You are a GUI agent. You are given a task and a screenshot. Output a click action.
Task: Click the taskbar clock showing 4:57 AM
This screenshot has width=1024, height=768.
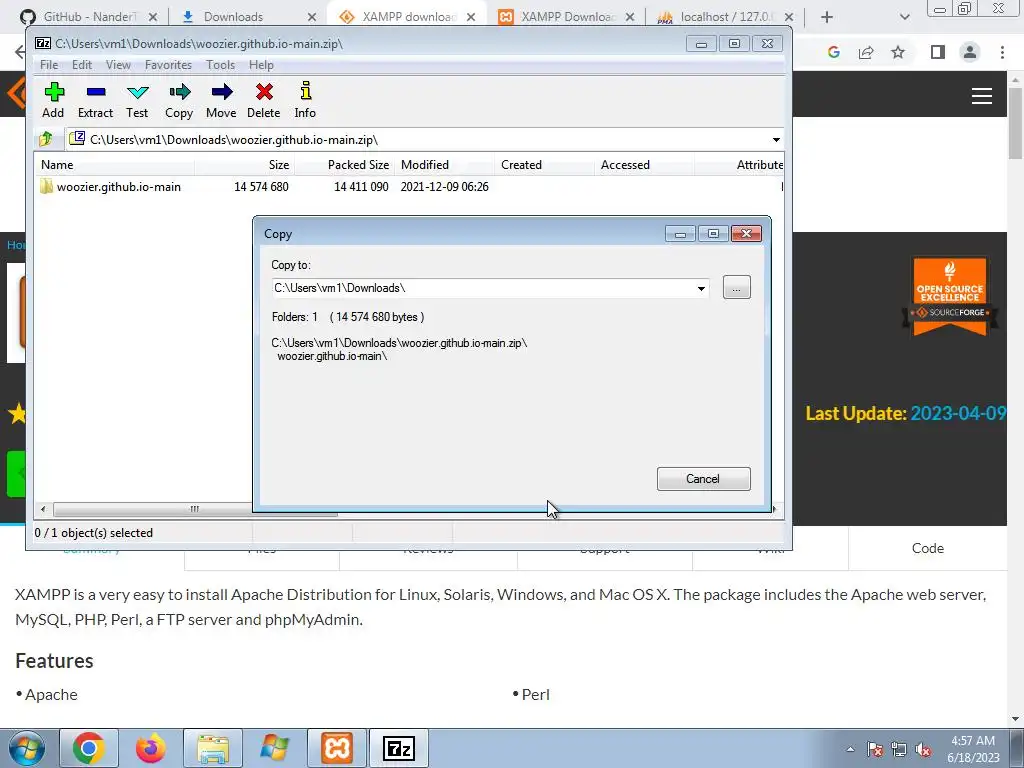[x=973, y=749]
